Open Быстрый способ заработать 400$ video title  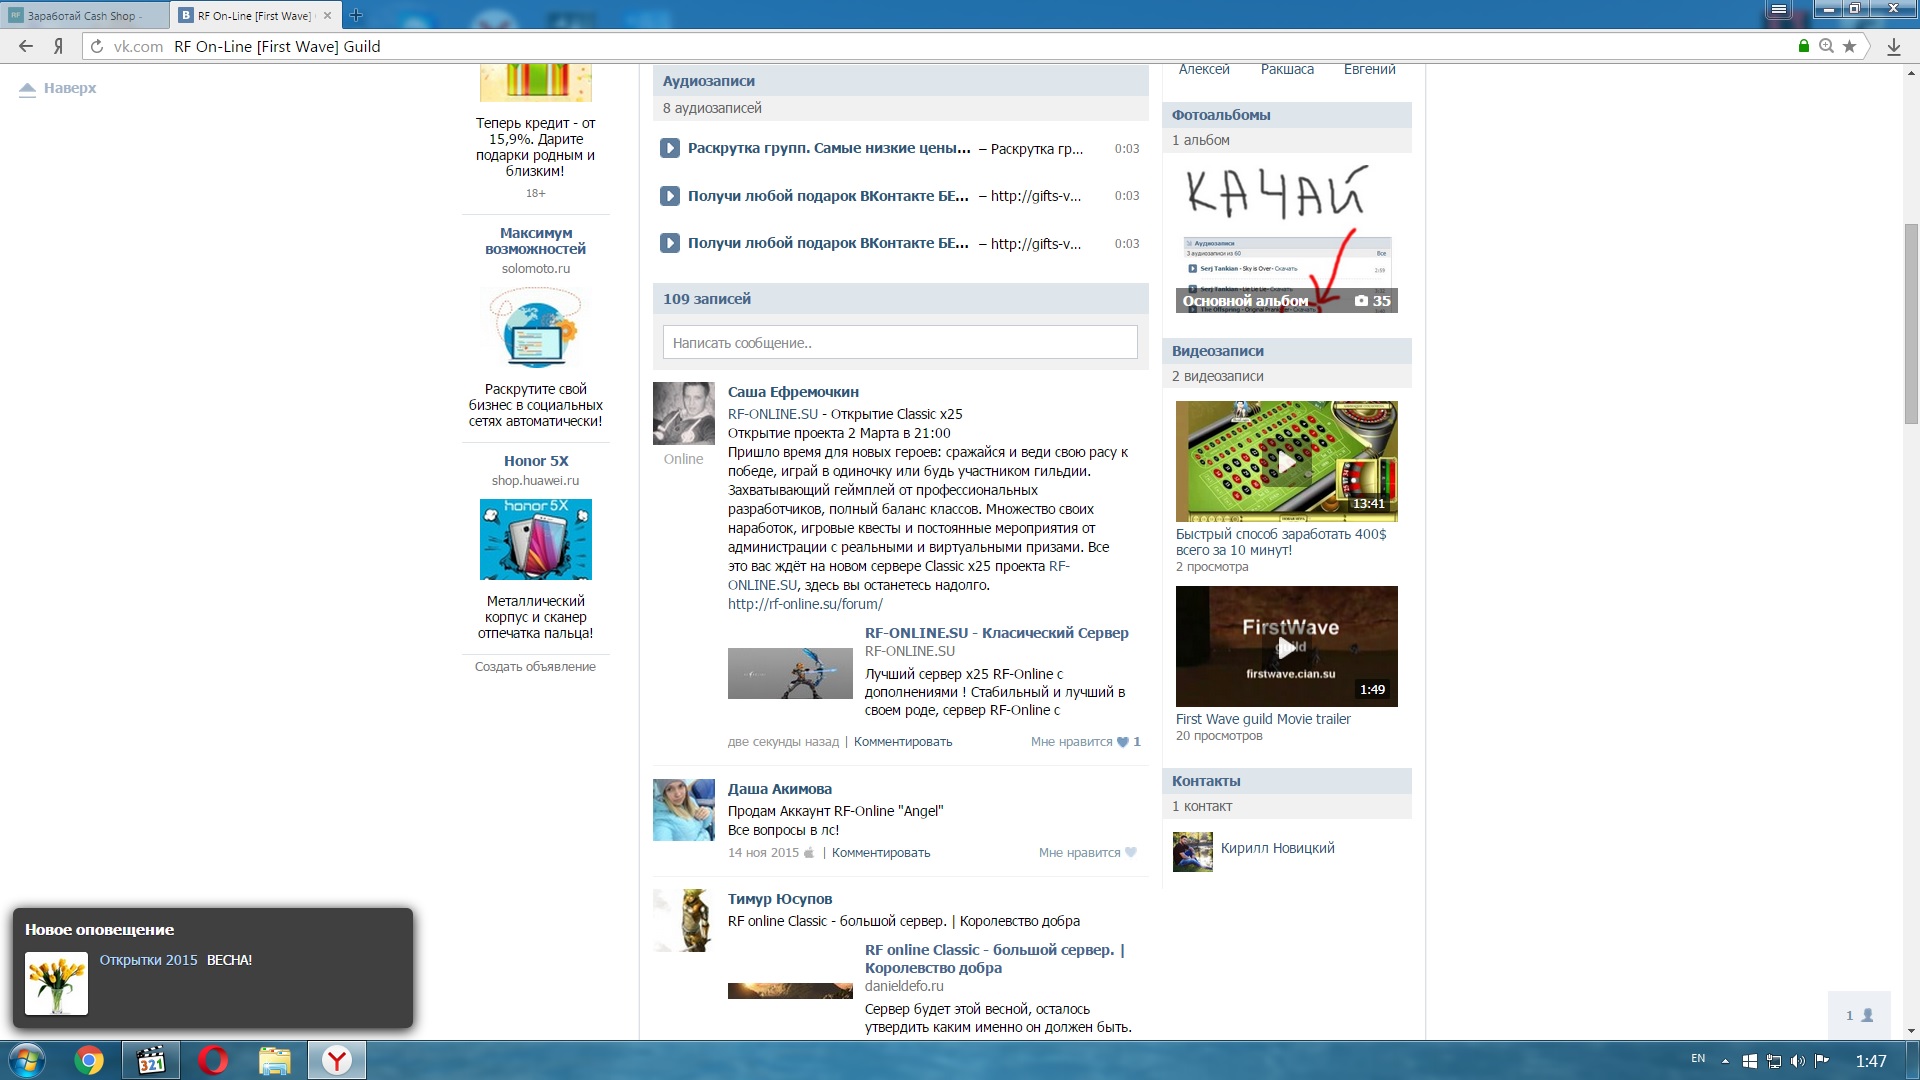pyautogui.click(x=1281, y=542)
